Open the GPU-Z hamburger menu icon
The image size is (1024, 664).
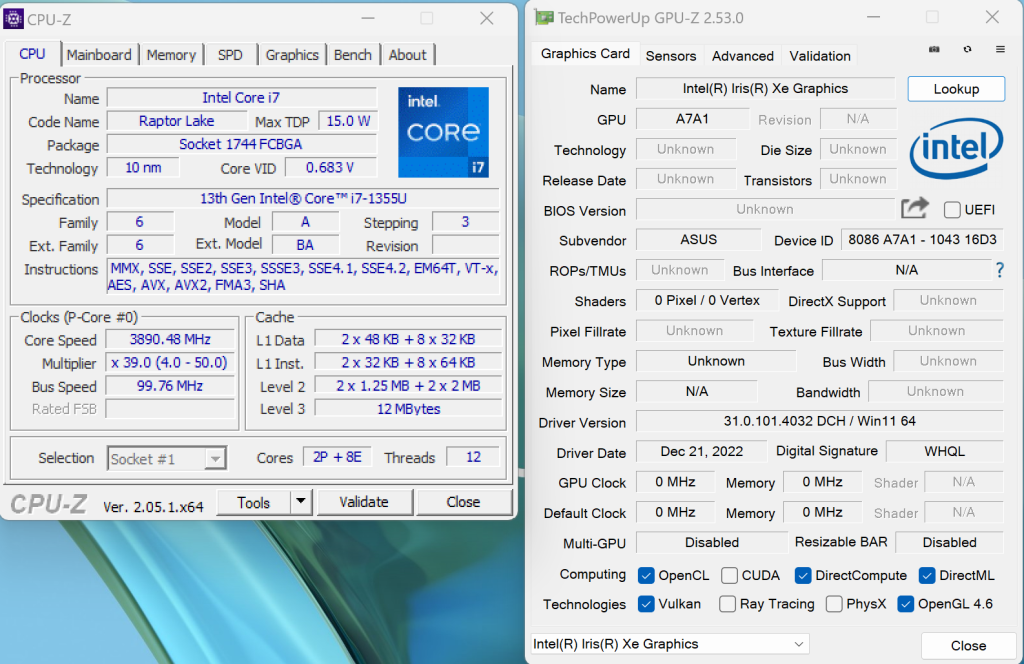click(1000, 49)
